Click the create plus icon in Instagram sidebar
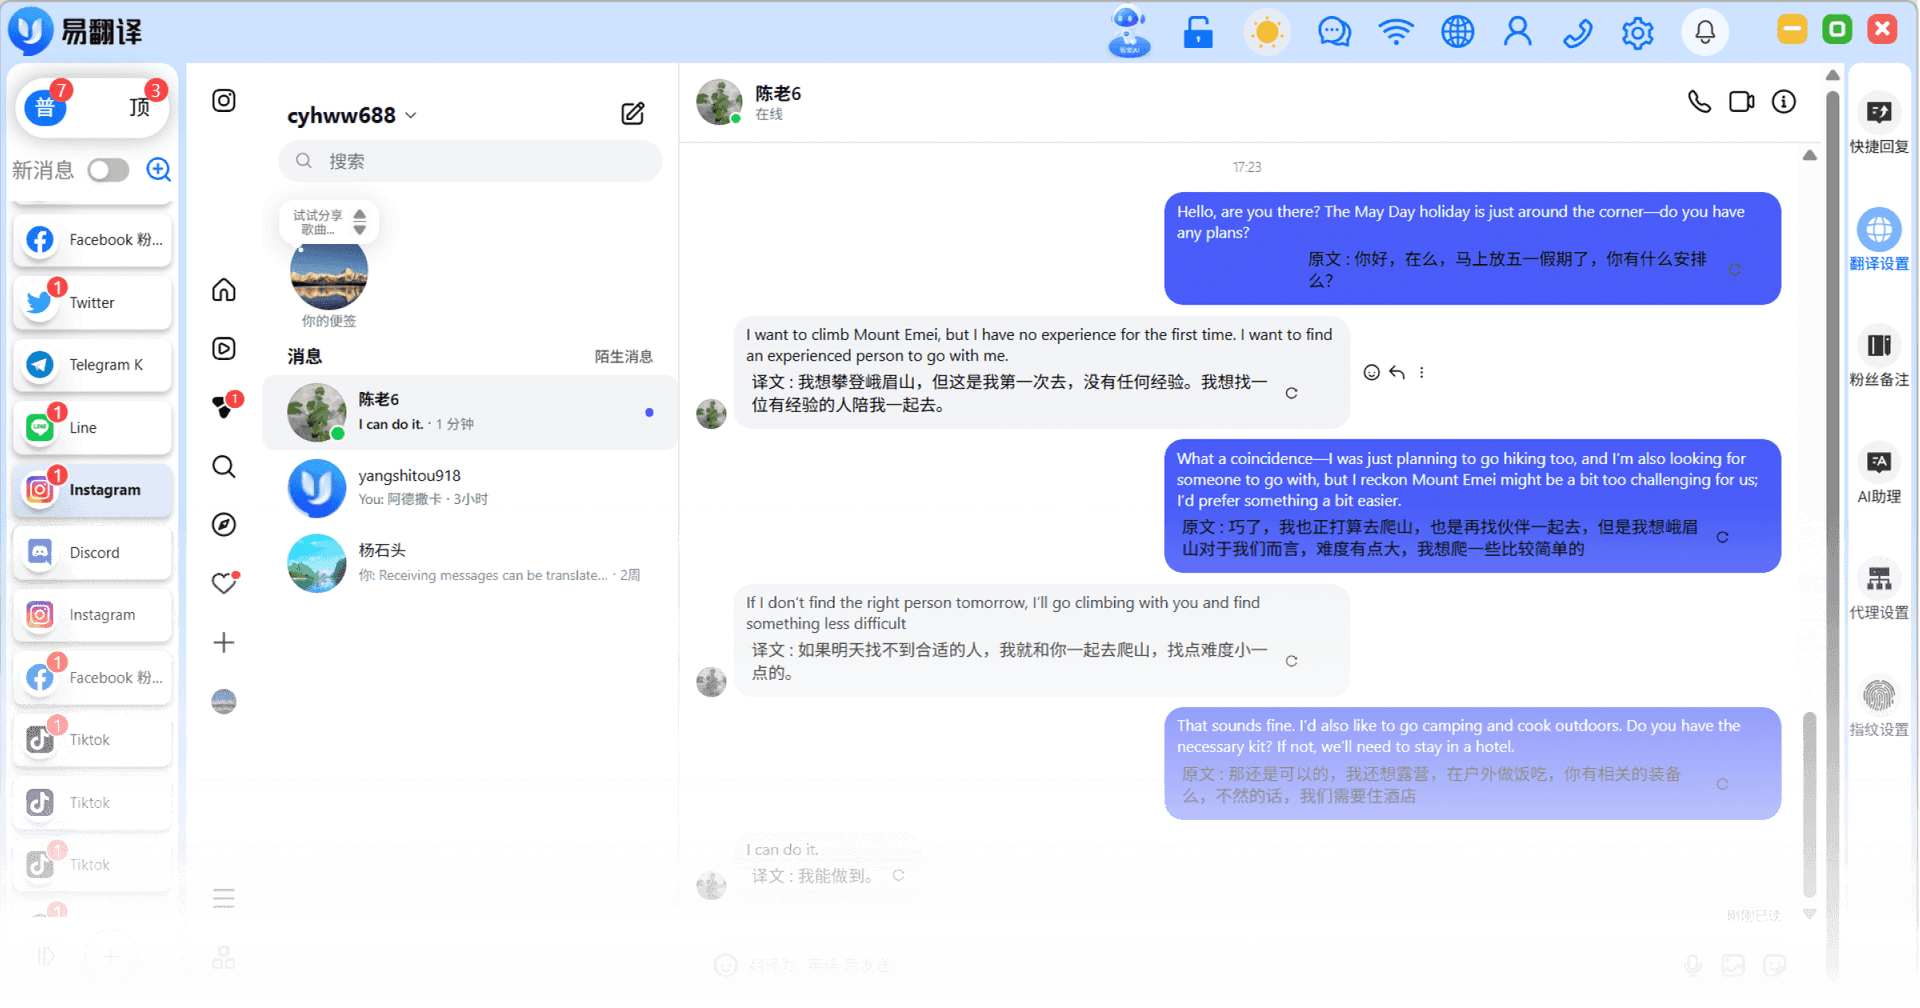Screen dimensions: 1920x1008 [x=224, y=642]
